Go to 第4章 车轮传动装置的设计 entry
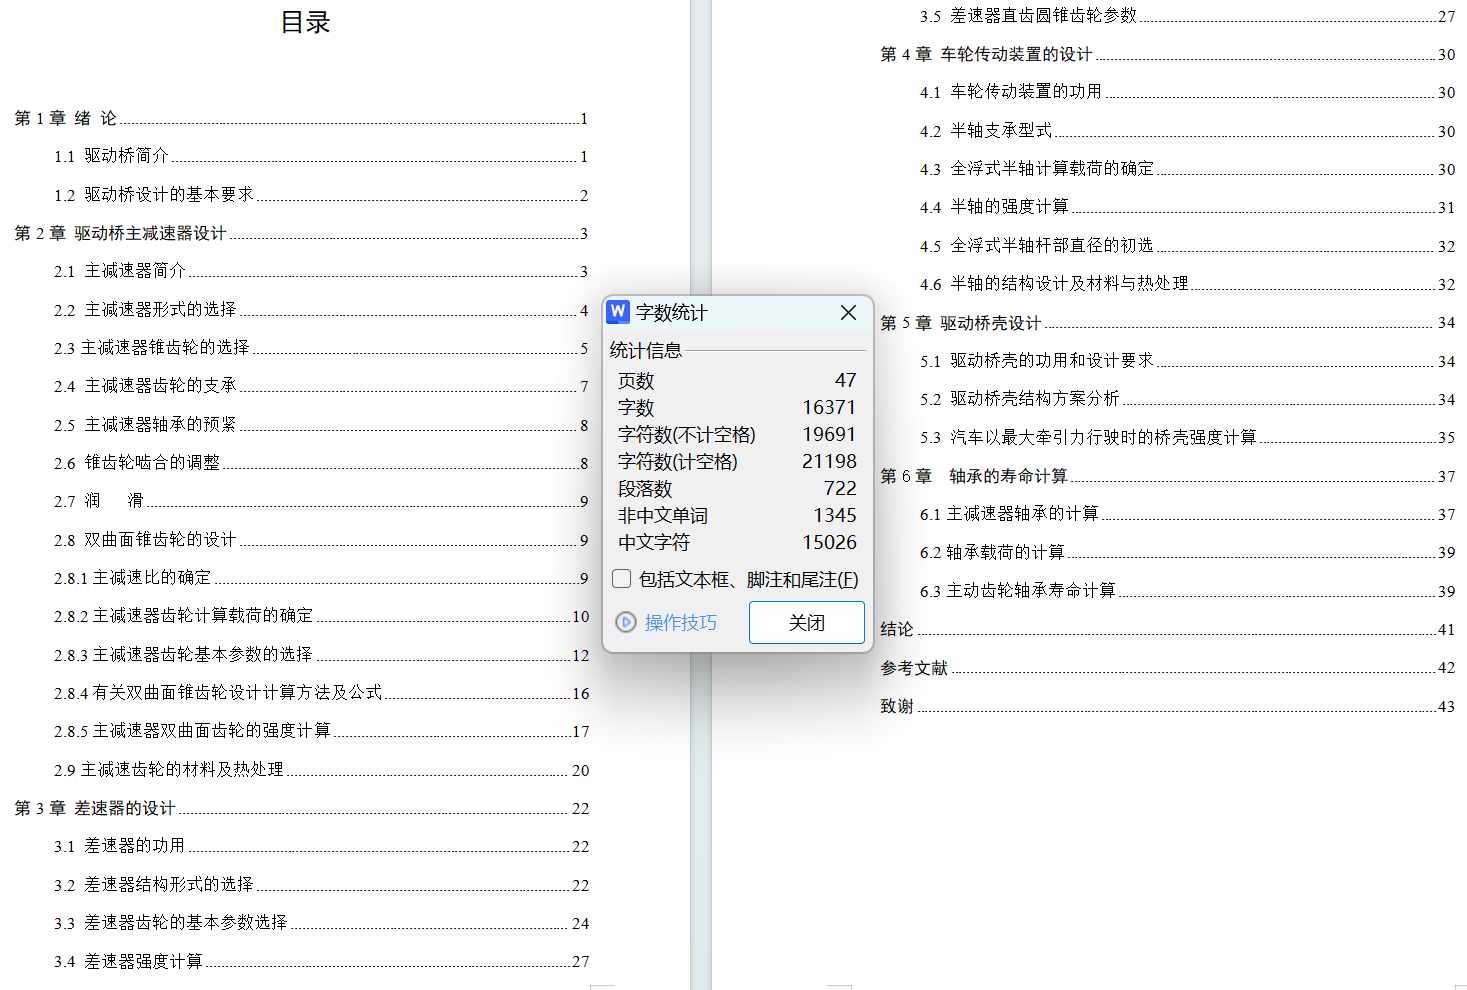This screenshot has height=990, width=1467. [986, 54]
